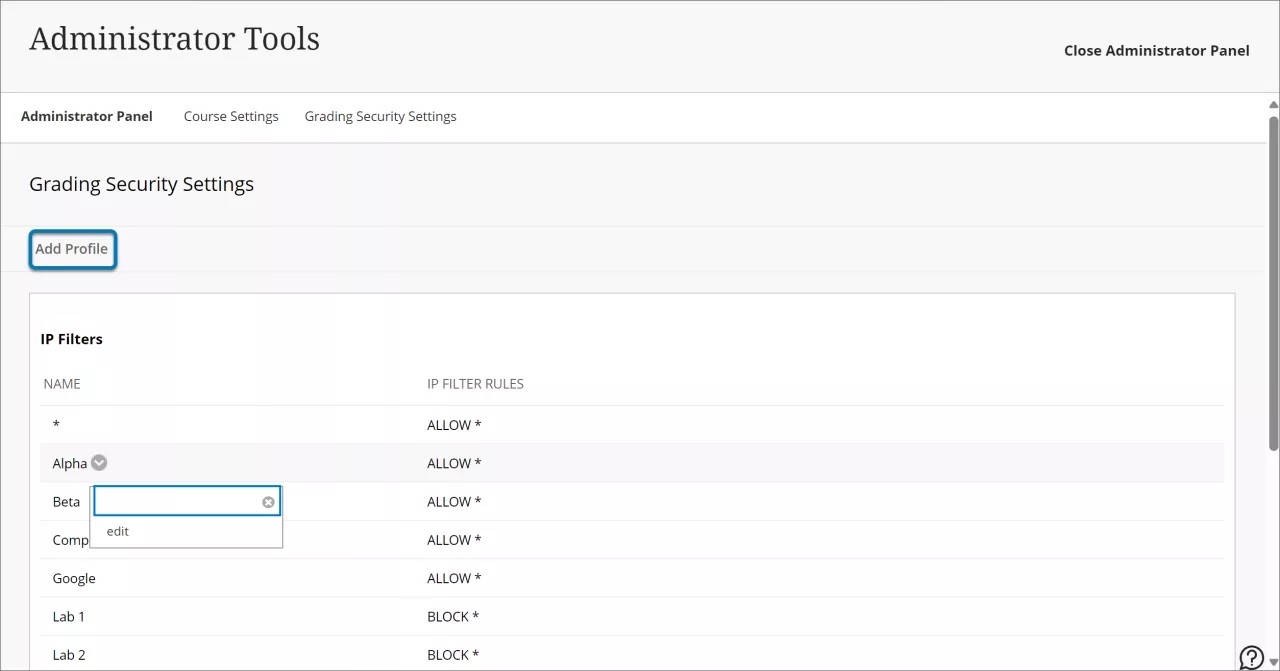Clear the rename text field using the X icon
1280x671 pixels.
click(x=268, y=501)
